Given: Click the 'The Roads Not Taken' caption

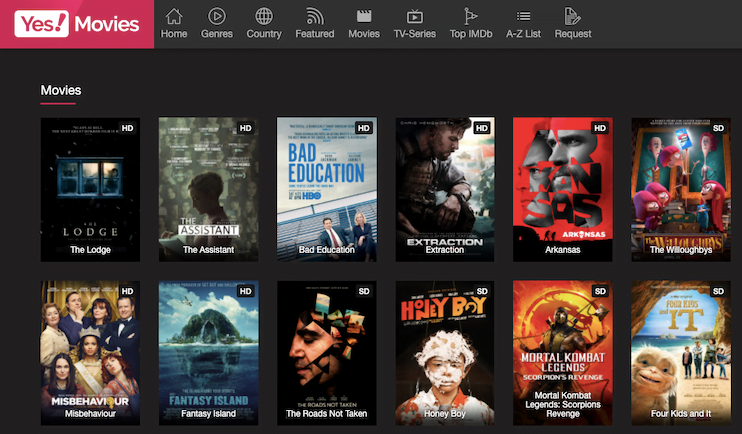Looking at the screenshot, I should pyautogui.click(x=327, y=414).
